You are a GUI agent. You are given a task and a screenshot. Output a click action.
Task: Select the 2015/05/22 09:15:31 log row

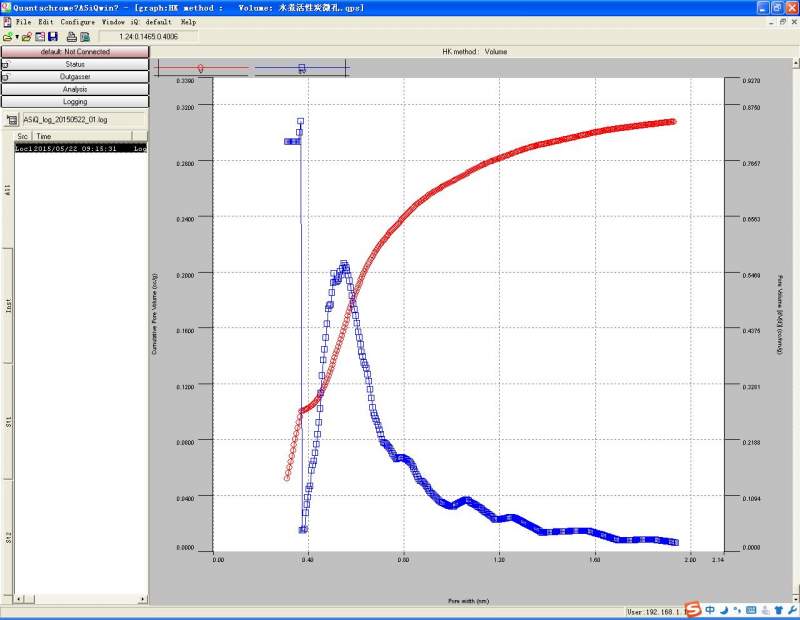click(x=81, y=148)
